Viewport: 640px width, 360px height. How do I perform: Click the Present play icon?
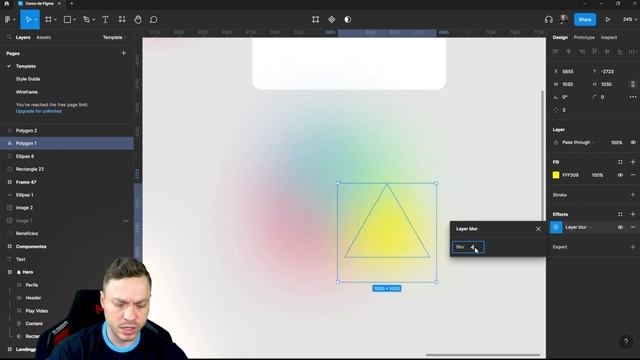[608, 20]
